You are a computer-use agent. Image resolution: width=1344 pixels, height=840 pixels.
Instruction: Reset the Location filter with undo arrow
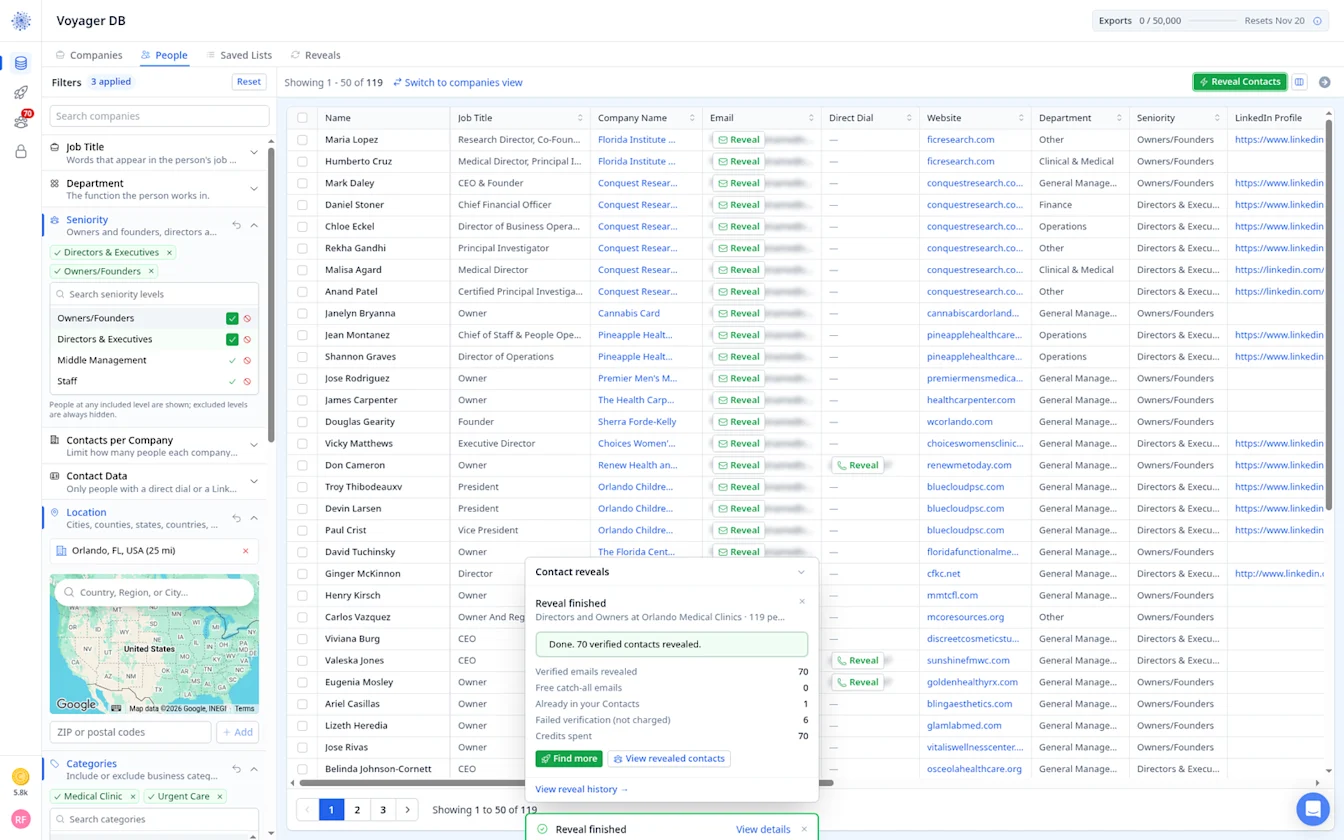point(237,518)
